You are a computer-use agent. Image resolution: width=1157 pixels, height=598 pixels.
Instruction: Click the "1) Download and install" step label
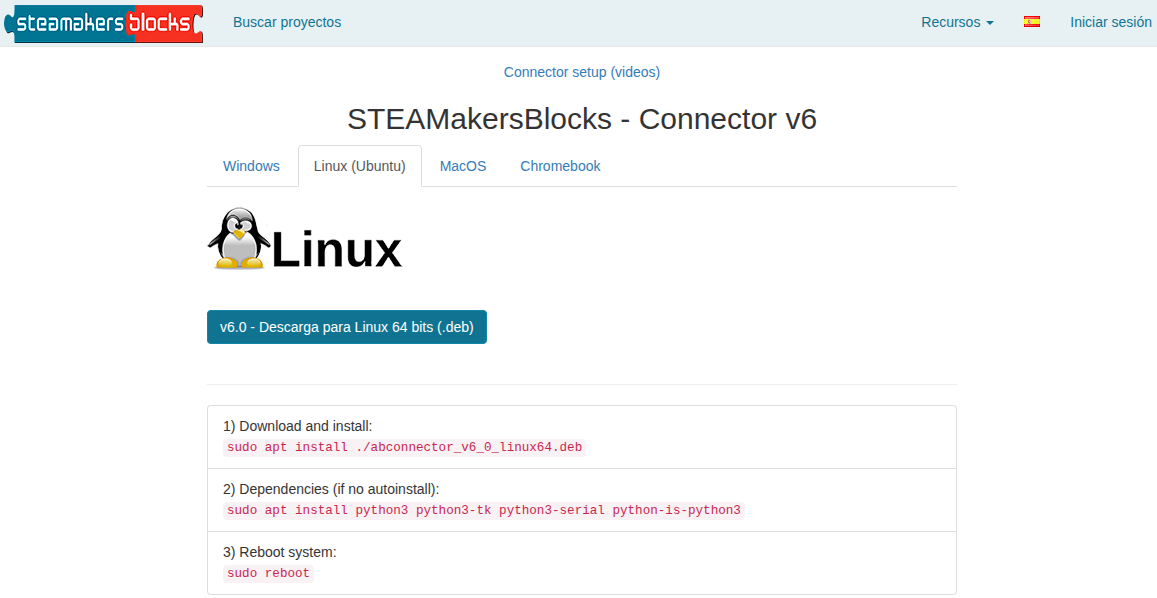click(x=298, y=426)
